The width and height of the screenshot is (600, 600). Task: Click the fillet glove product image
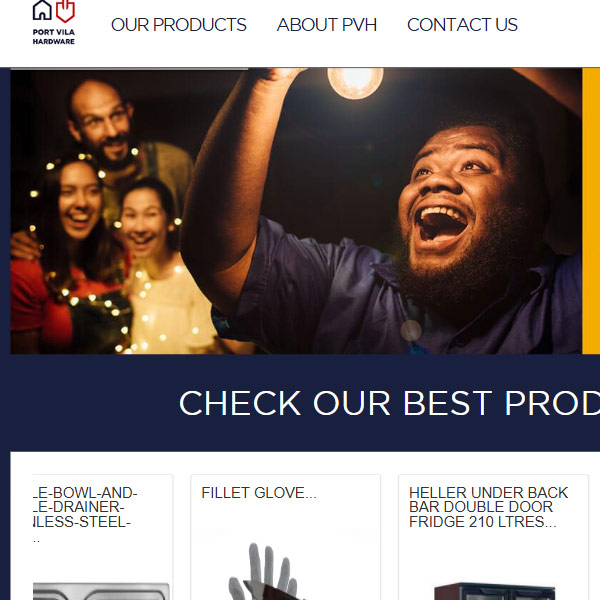click(x=264, y=571)
